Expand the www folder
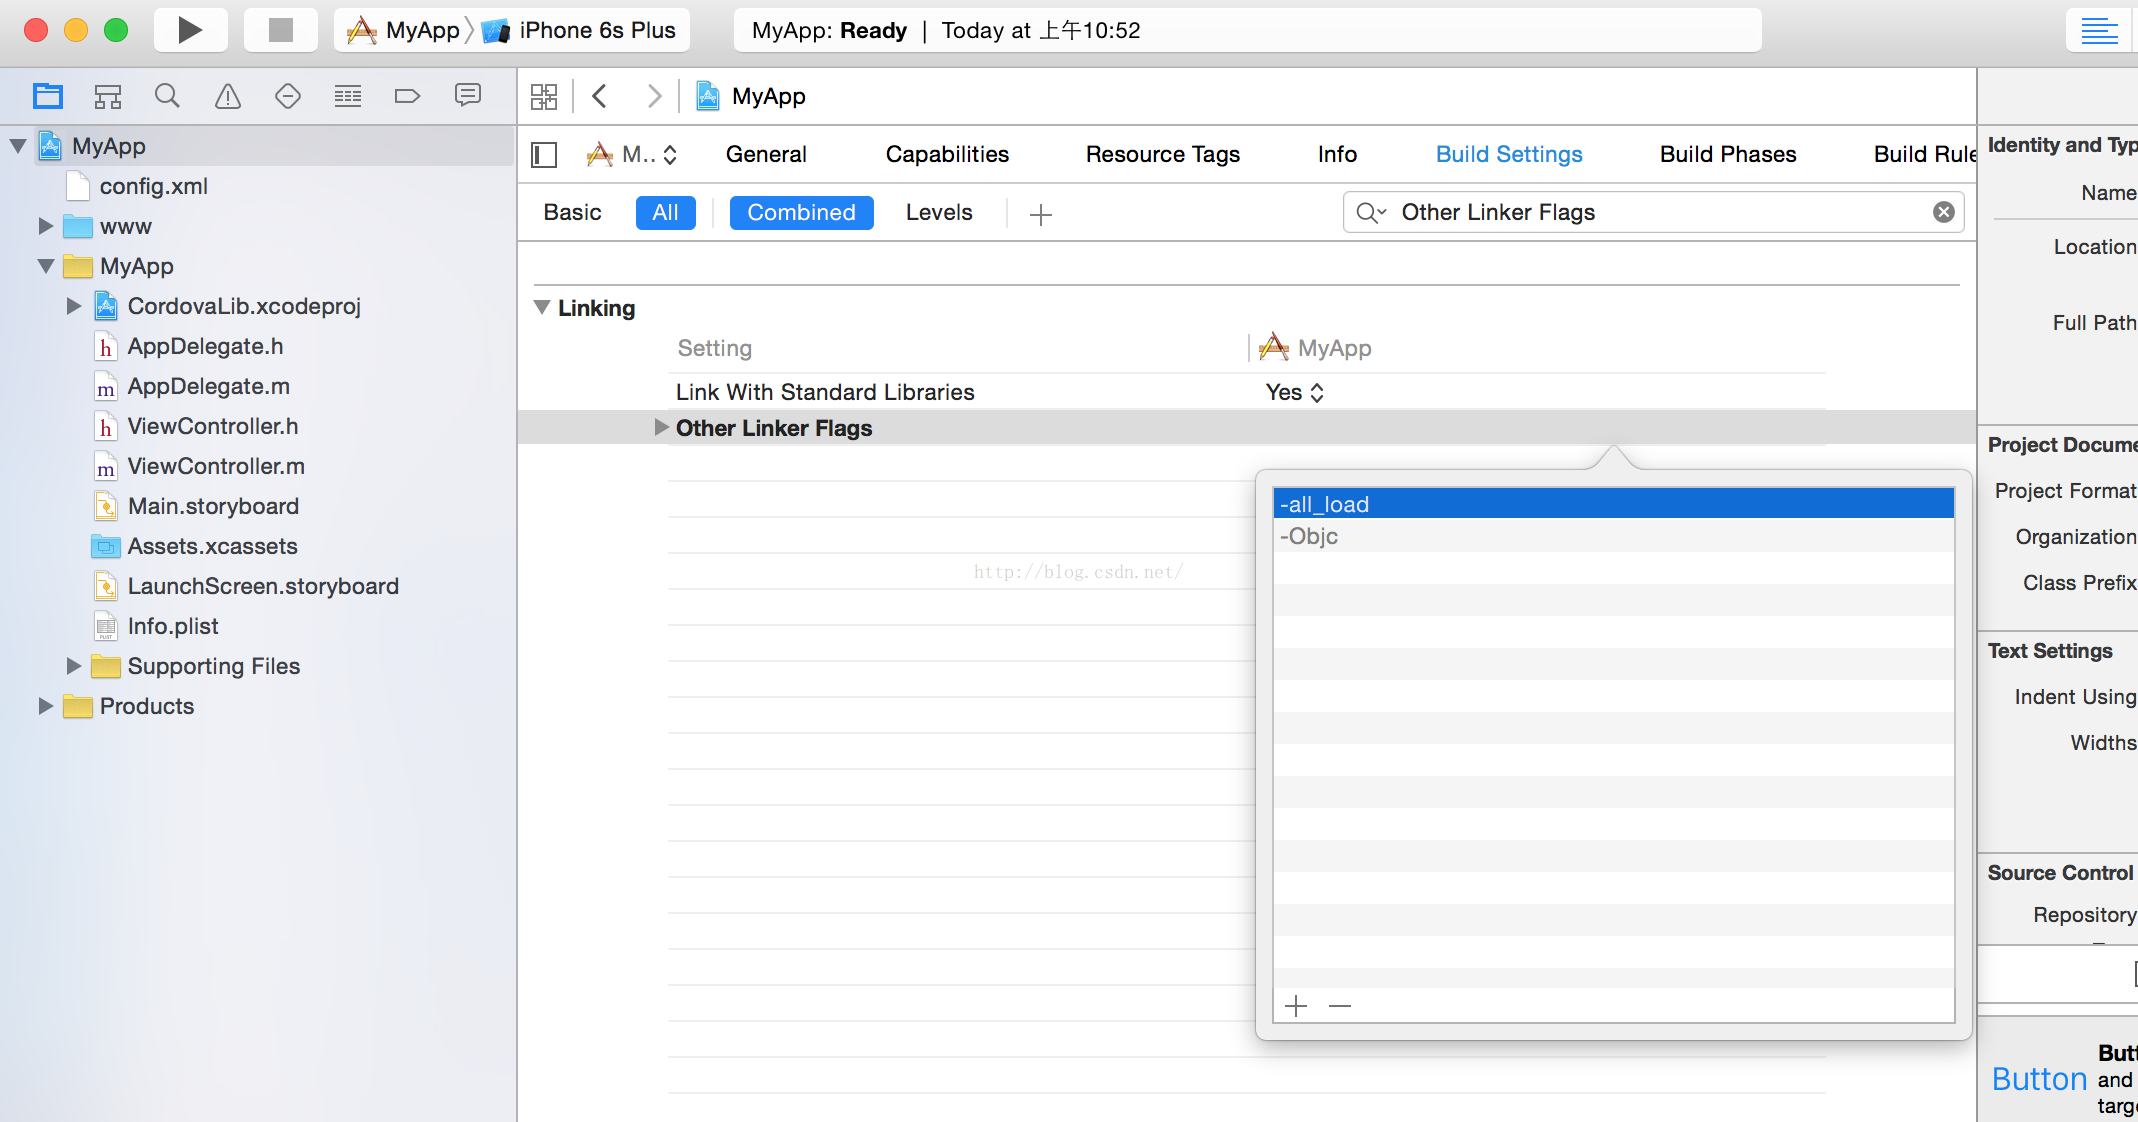 coord(45,226)
